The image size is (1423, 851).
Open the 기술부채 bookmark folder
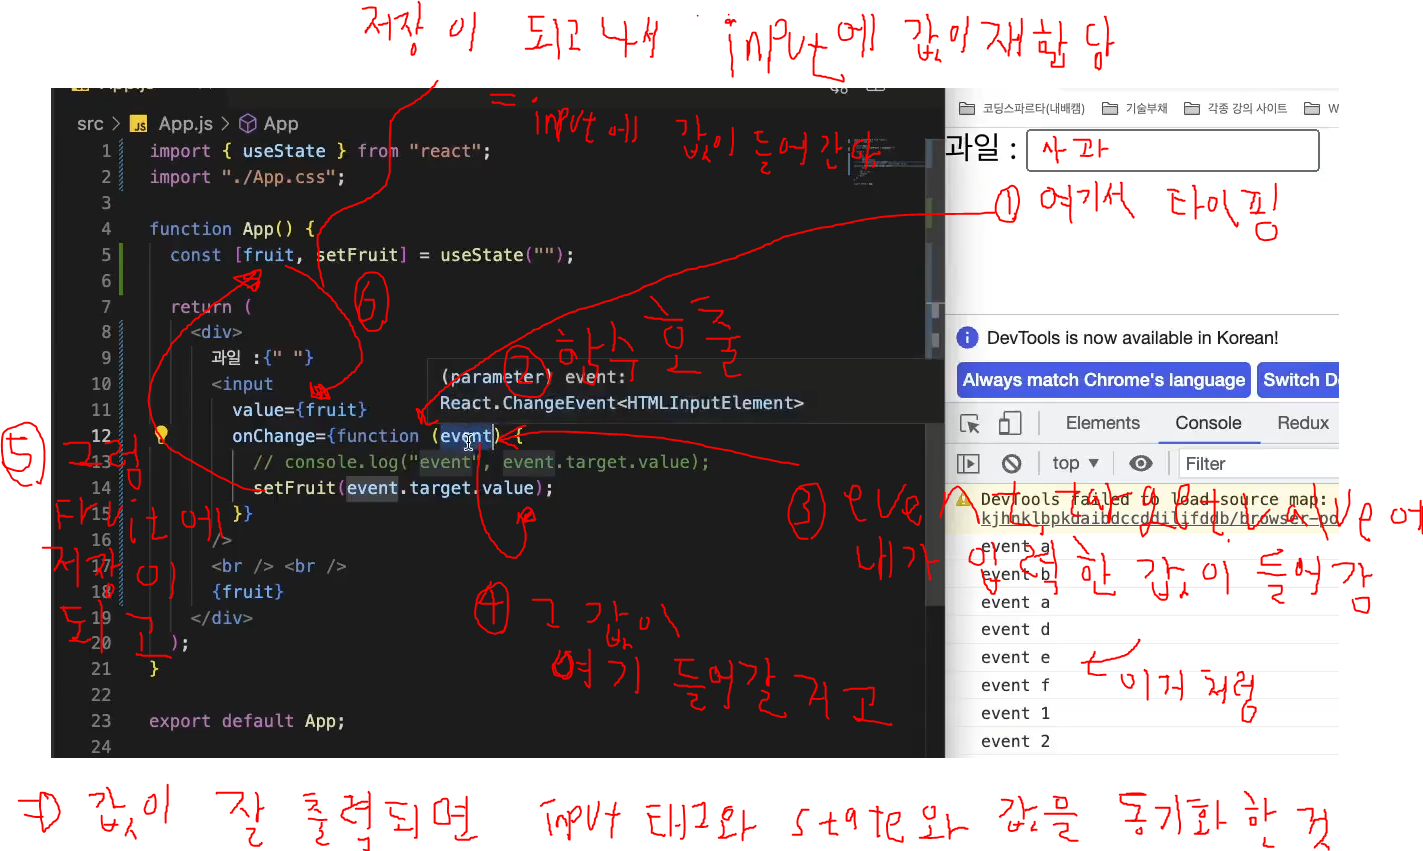[x=1134, y=108]
